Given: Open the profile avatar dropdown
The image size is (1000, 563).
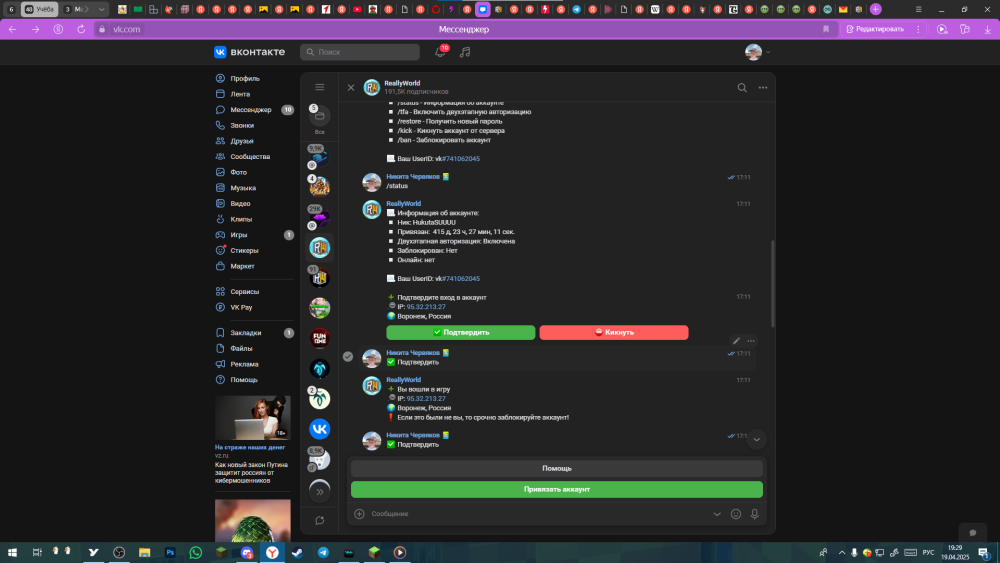Looking at the screenshot, I should coord(758,52).
